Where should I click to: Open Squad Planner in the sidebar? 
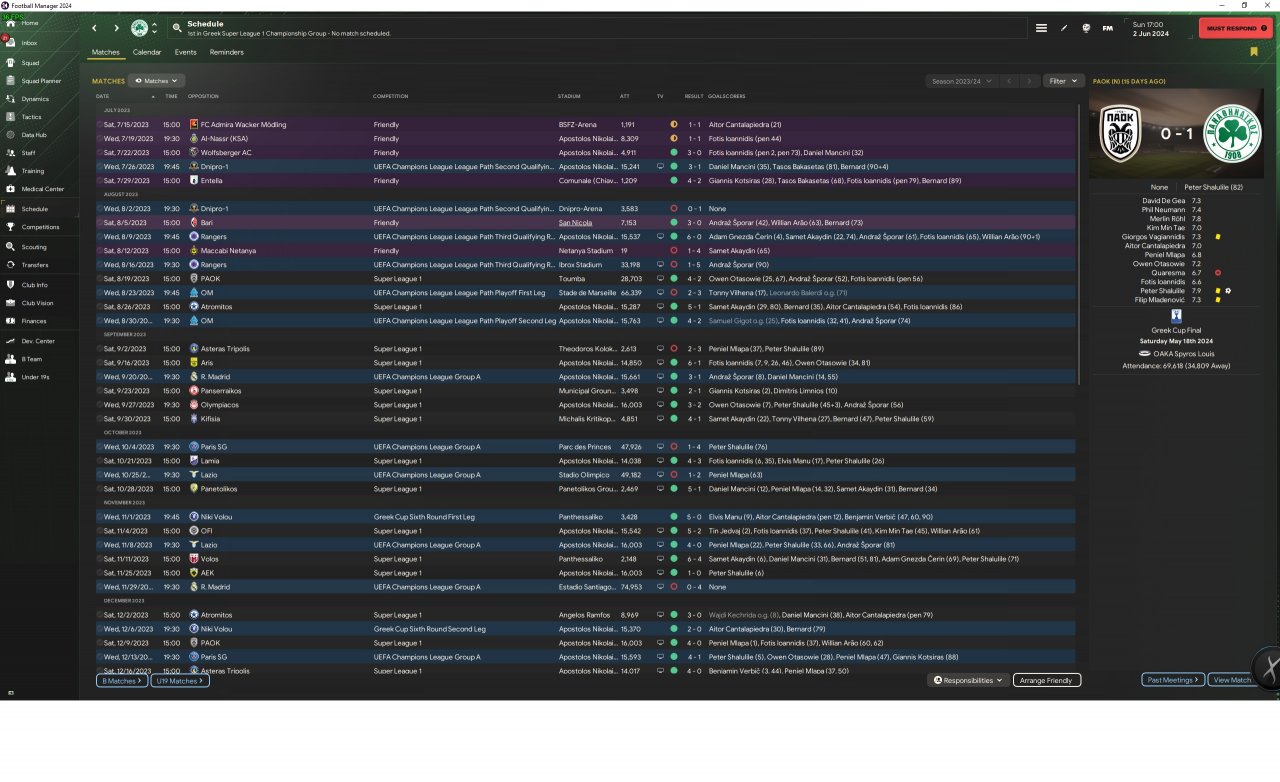point(40,81)
